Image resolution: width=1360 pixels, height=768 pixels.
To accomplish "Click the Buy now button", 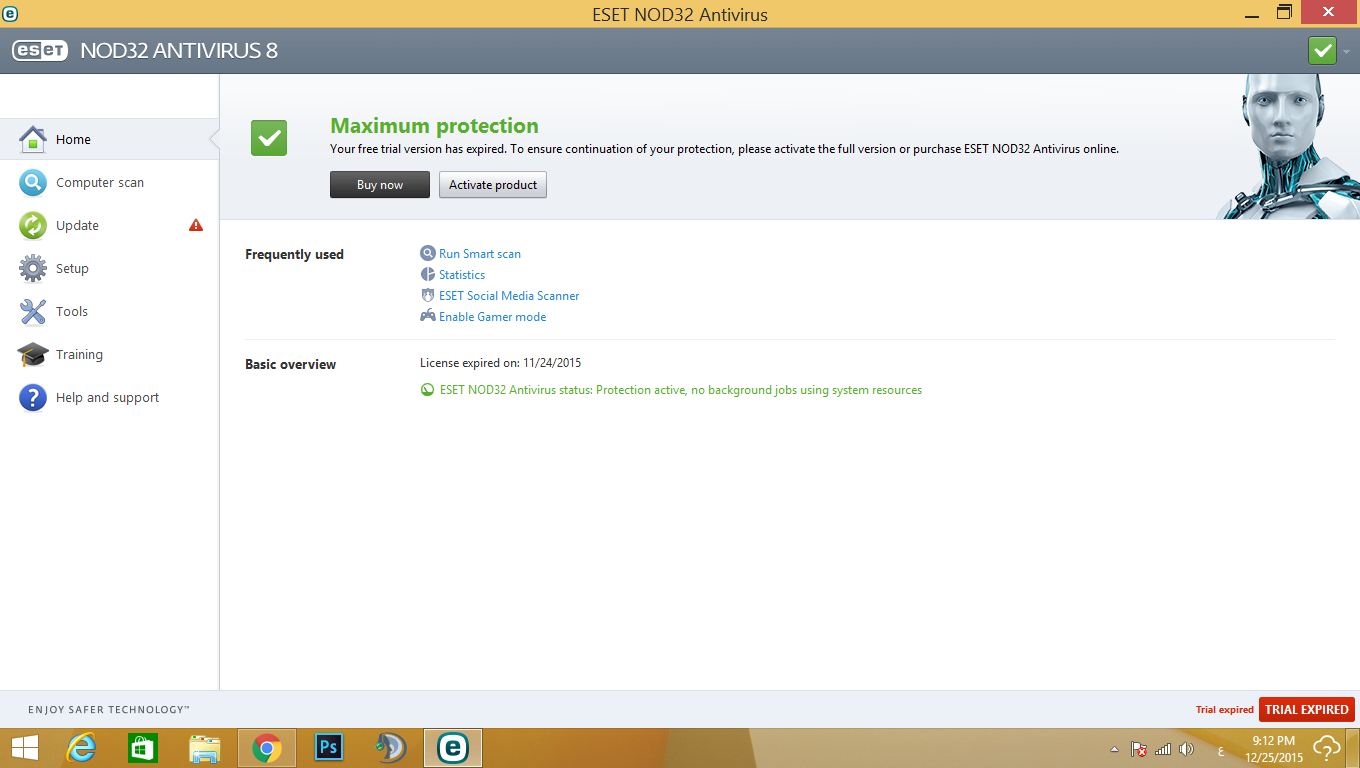I will (380, 185).
